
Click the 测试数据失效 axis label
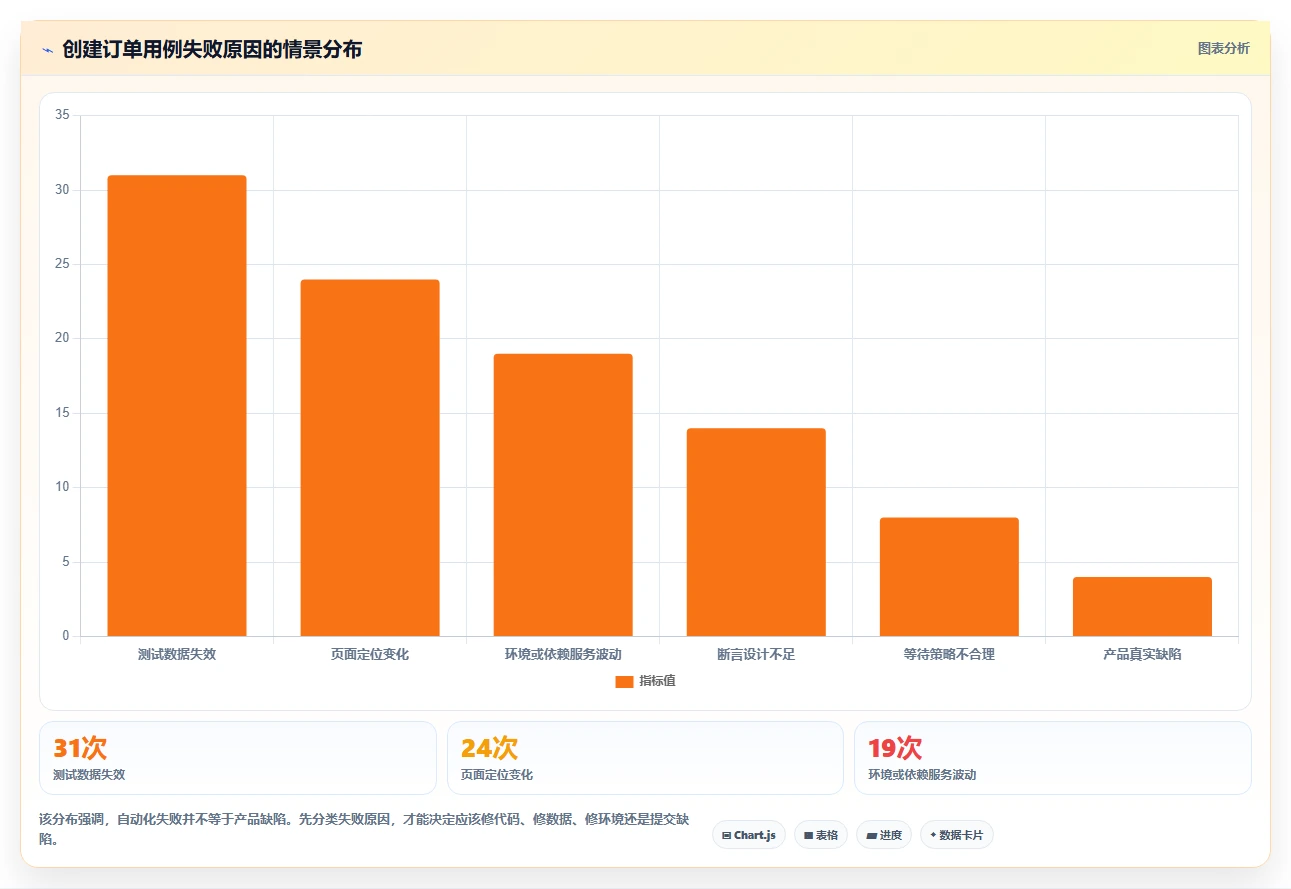(177, 654)
